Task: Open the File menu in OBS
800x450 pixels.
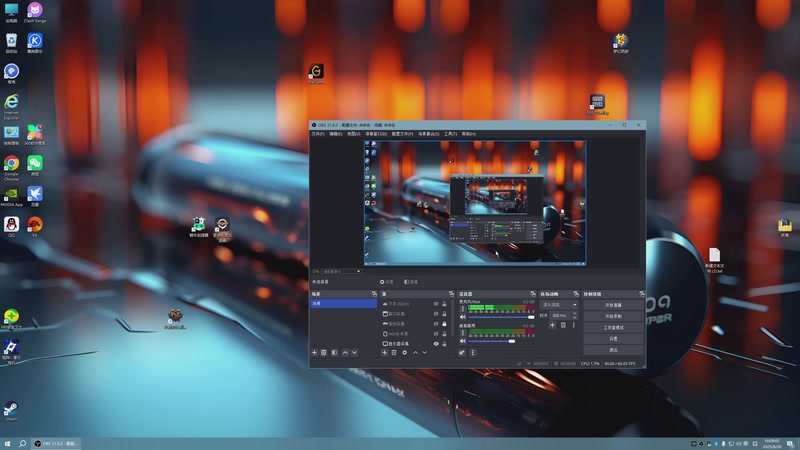Action: tap(317, 134)
